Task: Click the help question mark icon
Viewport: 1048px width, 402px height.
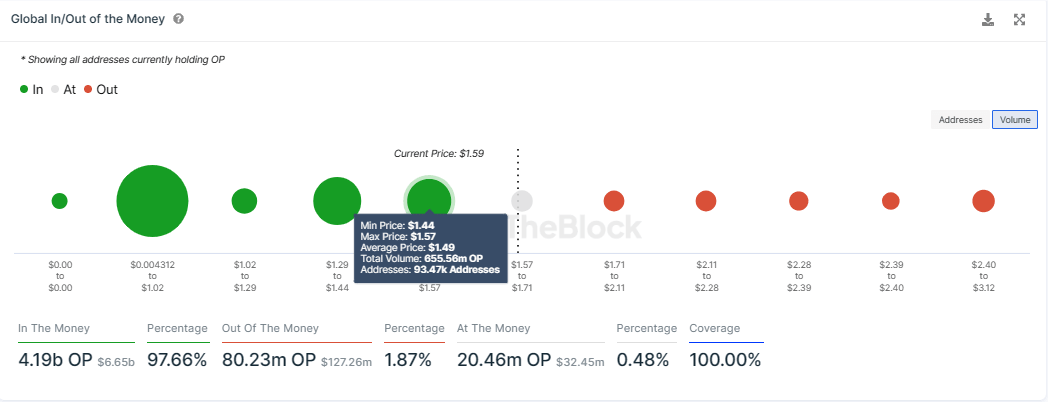Action: click(178, 19)
